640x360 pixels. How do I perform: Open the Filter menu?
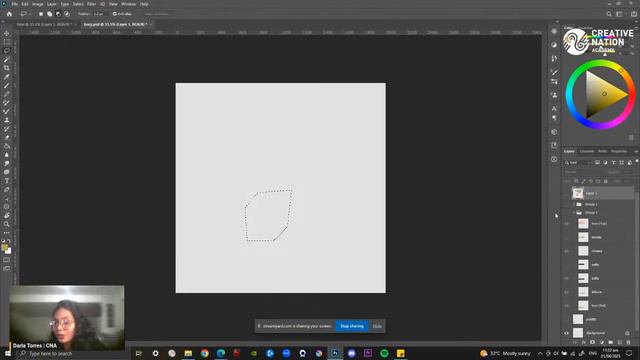91,4
